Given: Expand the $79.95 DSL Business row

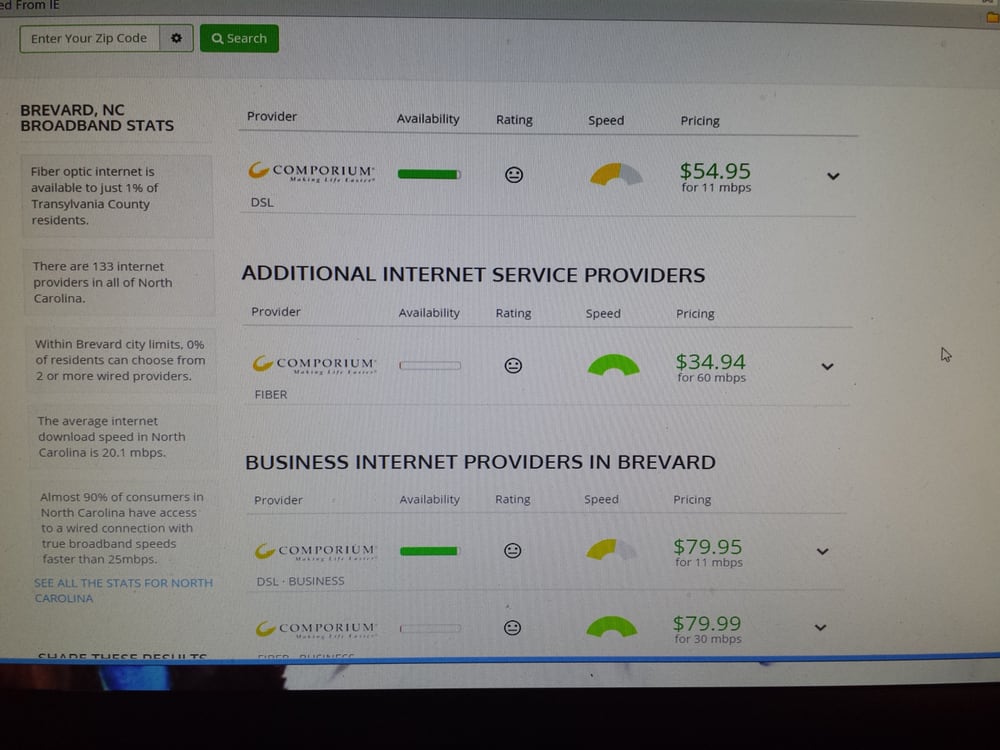Looking at the screenshot, I should coord(823,551).
